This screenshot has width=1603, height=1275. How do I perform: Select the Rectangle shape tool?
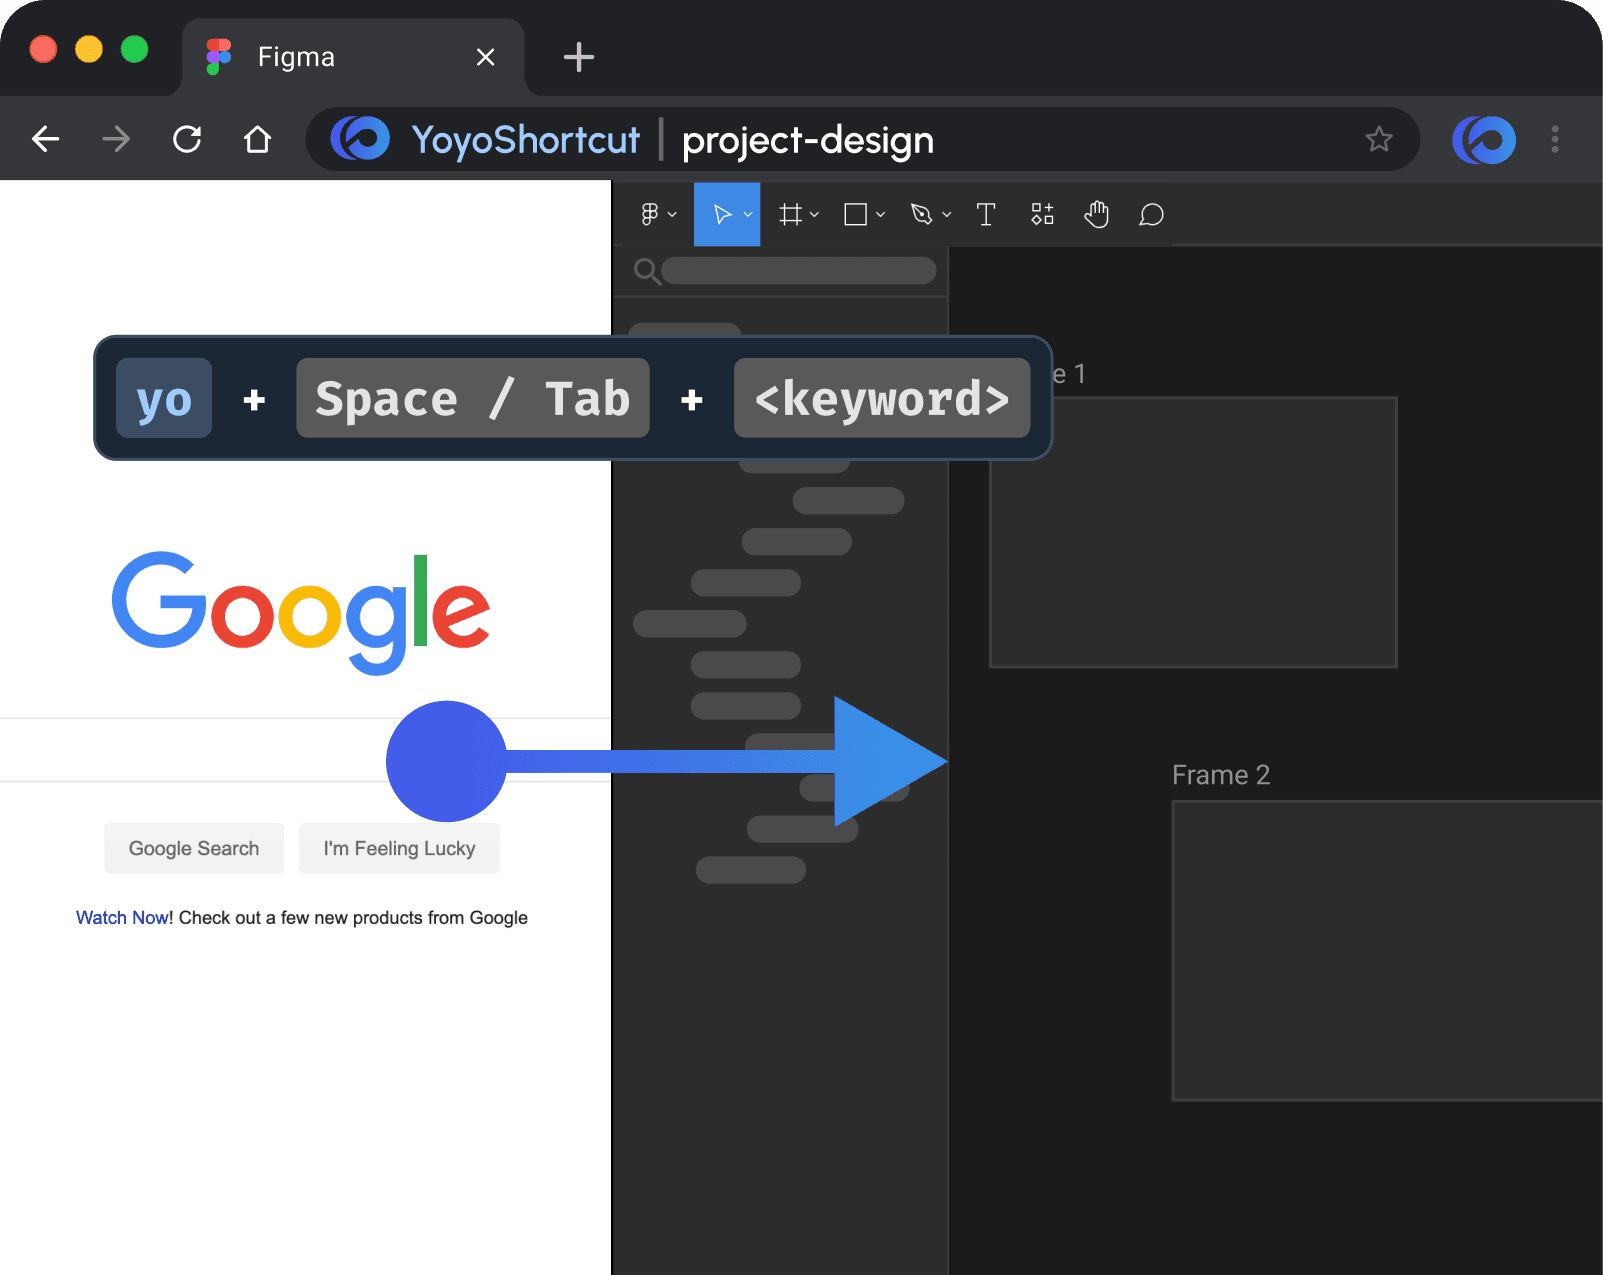coord(856,214)
